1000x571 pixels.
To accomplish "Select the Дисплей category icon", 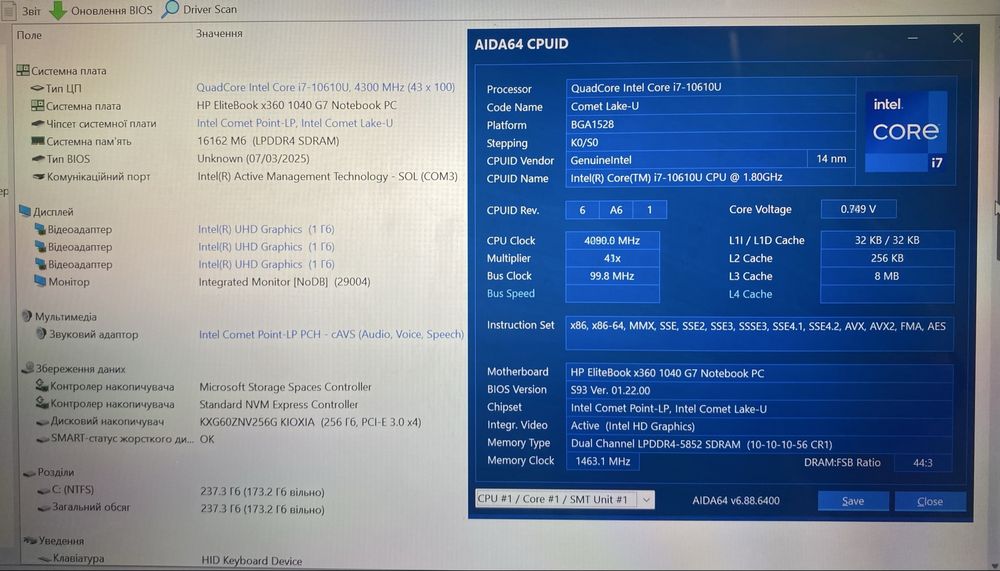I will pos(25,211).
